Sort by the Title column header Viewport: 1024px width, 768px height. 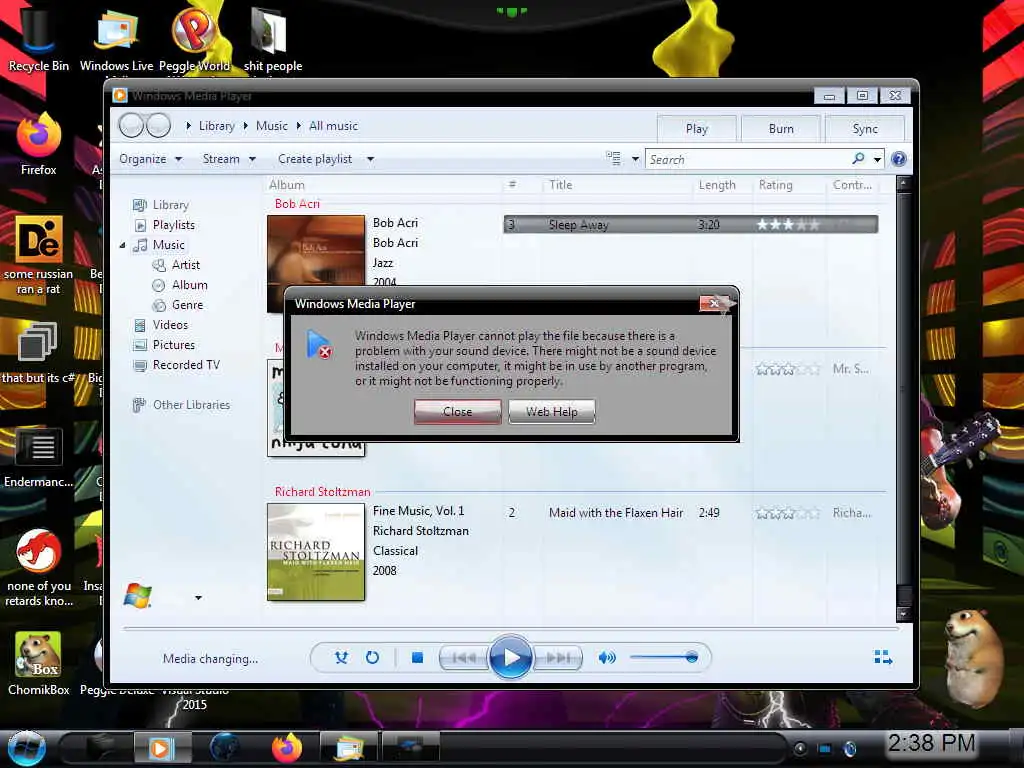(x=560, y=185)
